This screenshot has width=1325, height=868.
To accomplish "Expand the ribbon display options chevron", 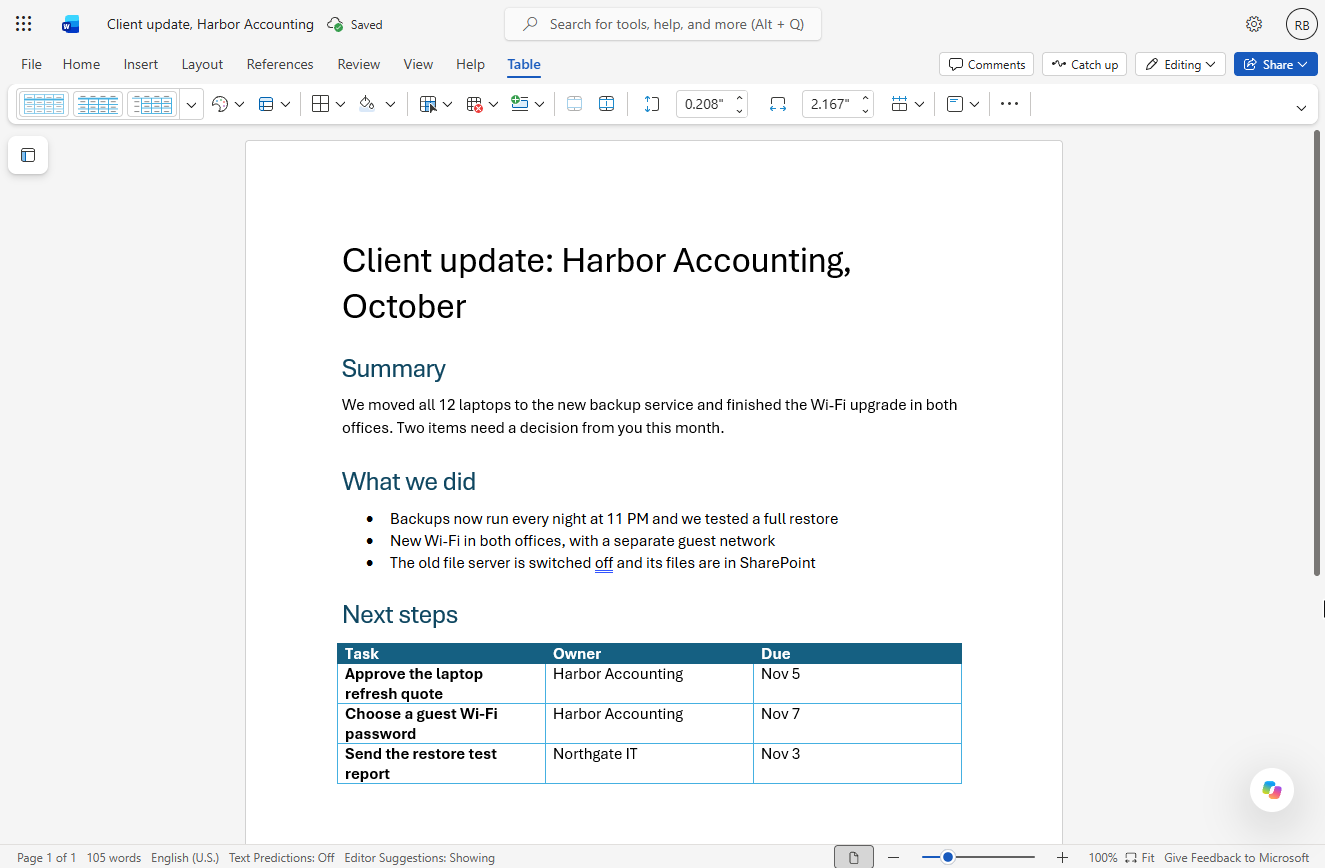I will click(1301, 107).
